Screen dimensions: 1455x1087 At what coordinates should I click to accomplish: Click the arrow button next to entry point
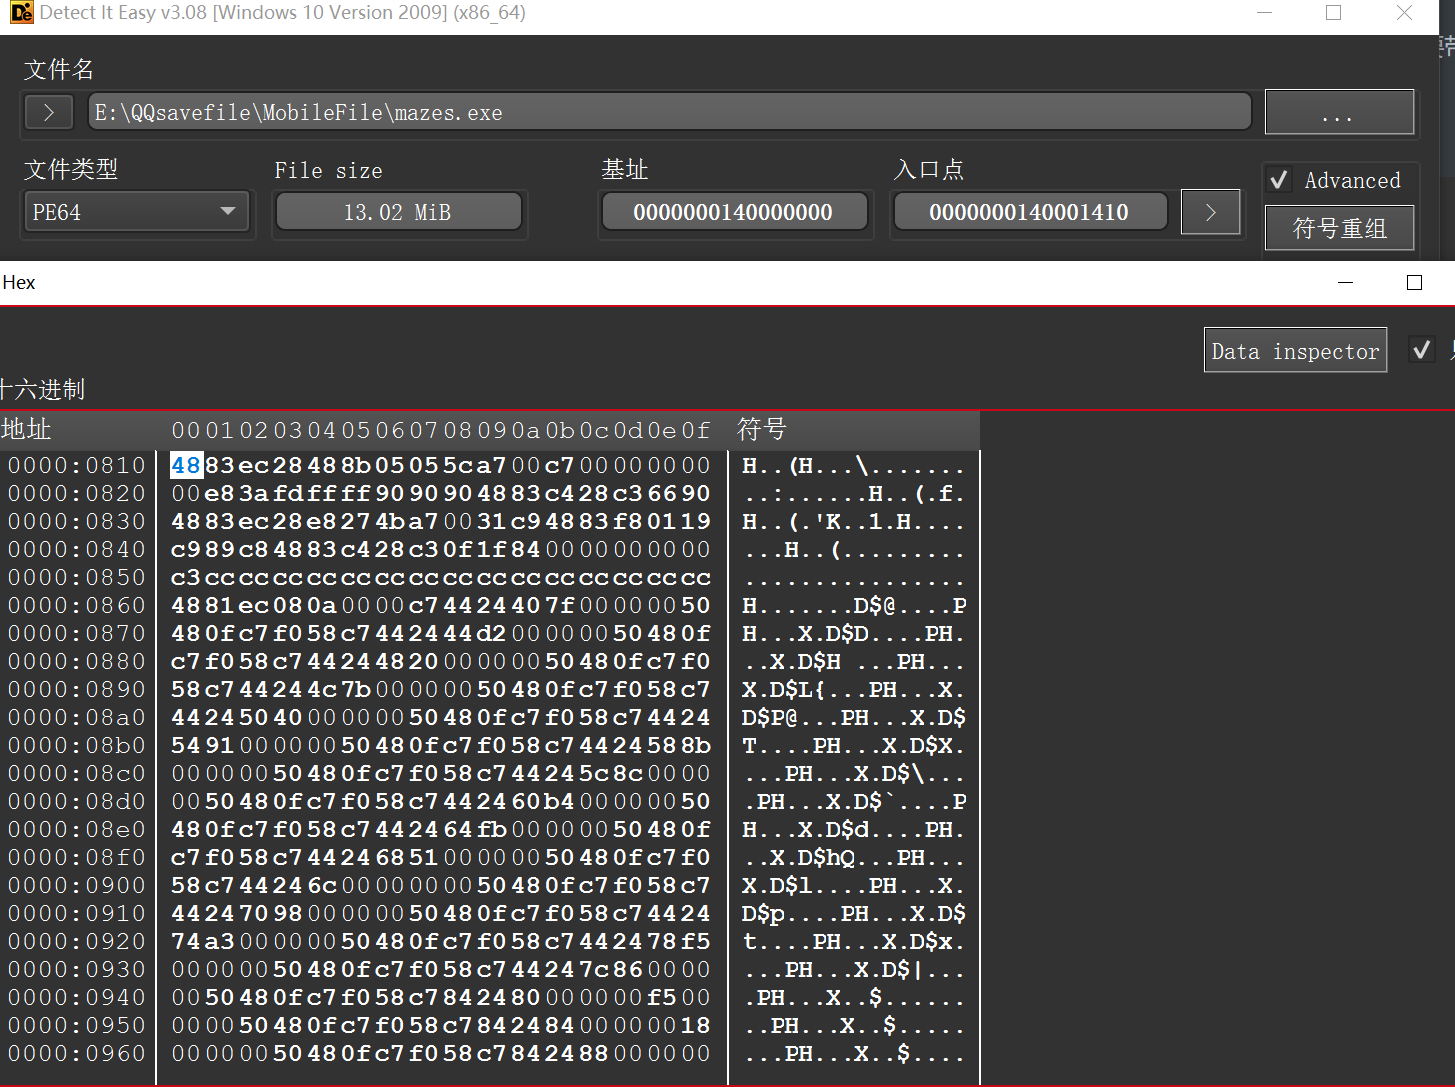(1210, 212)
